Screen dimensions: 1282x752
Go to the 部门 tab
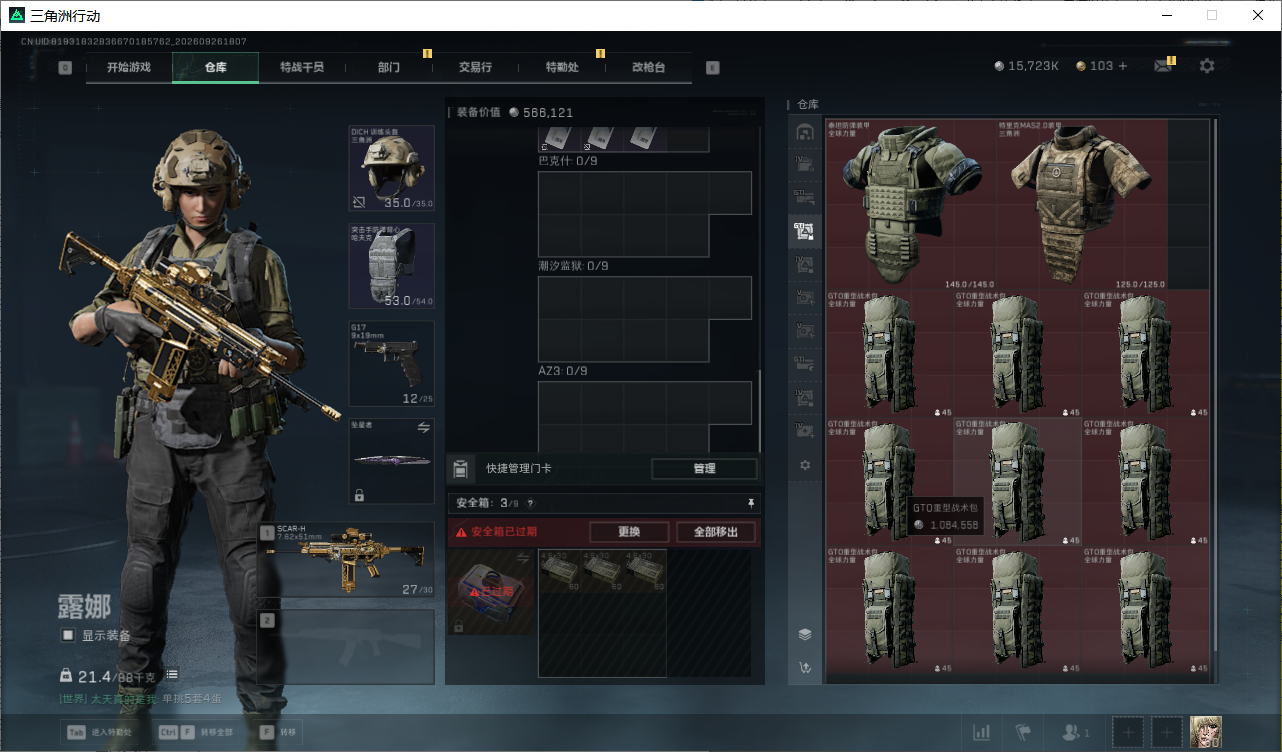tap(389, 67)
